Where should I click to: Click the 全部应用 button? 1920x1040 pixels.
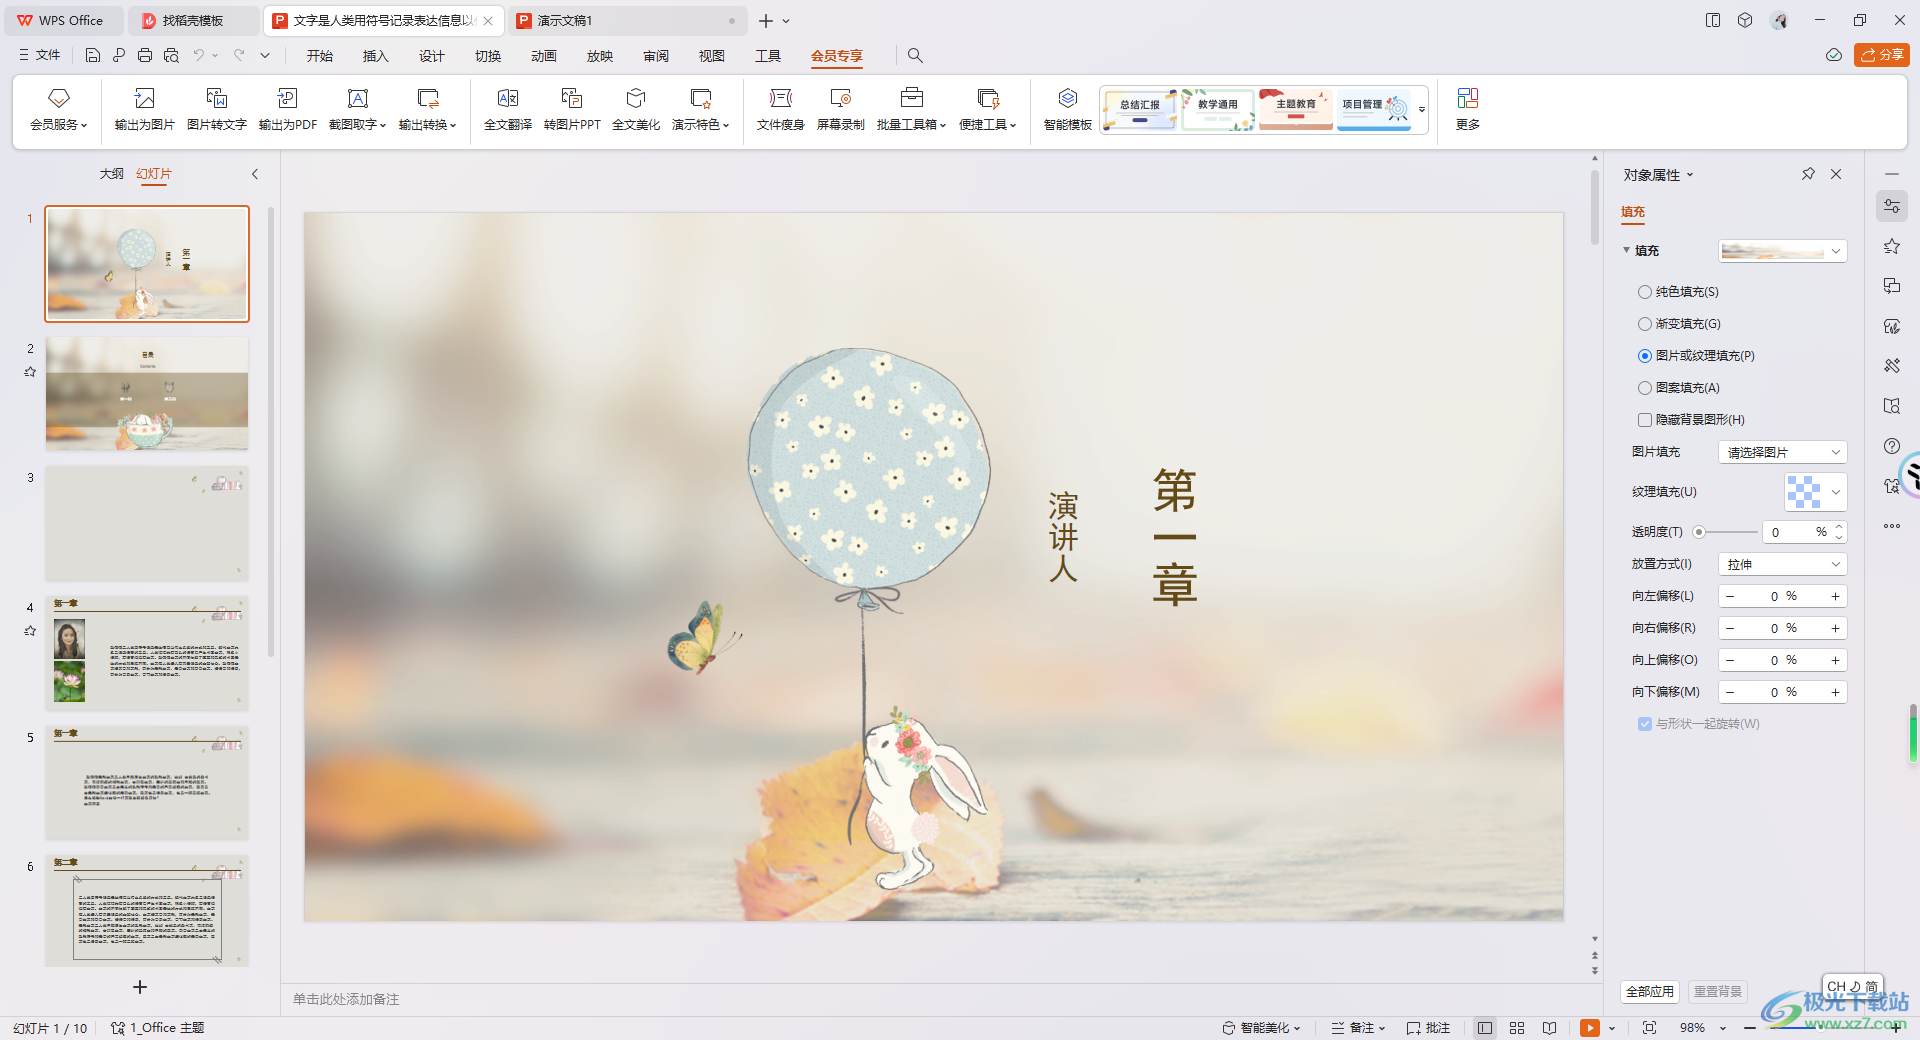tap(1649, 991)
